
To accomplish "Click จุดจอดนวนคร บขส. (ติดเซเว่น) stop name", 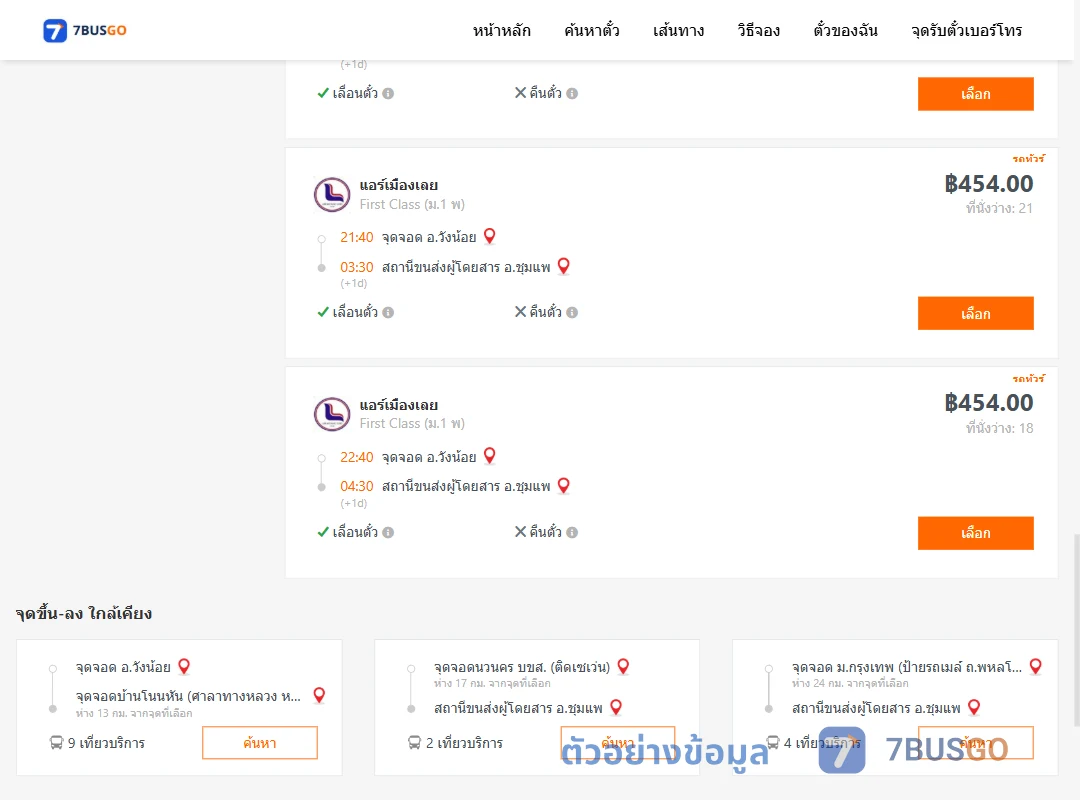I will (522, 667).
